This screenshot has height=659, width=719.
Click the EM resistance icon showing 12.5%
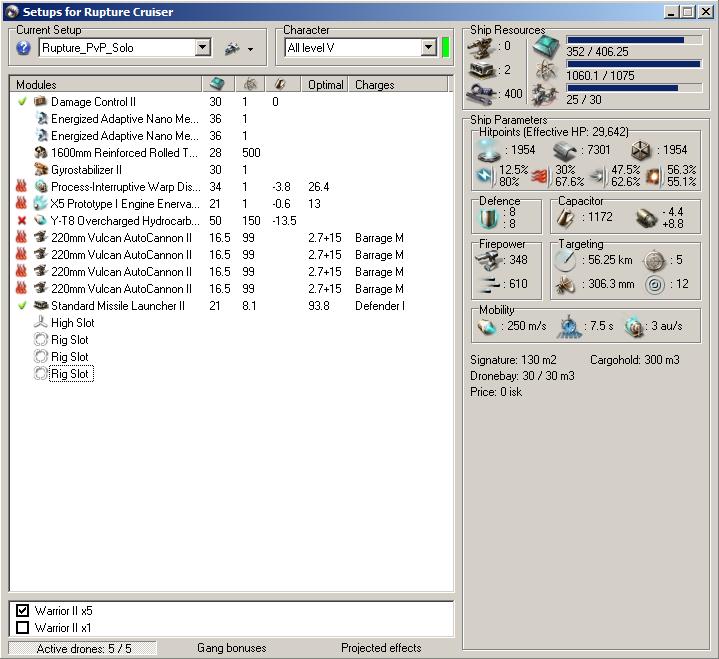tap(486, 176)
